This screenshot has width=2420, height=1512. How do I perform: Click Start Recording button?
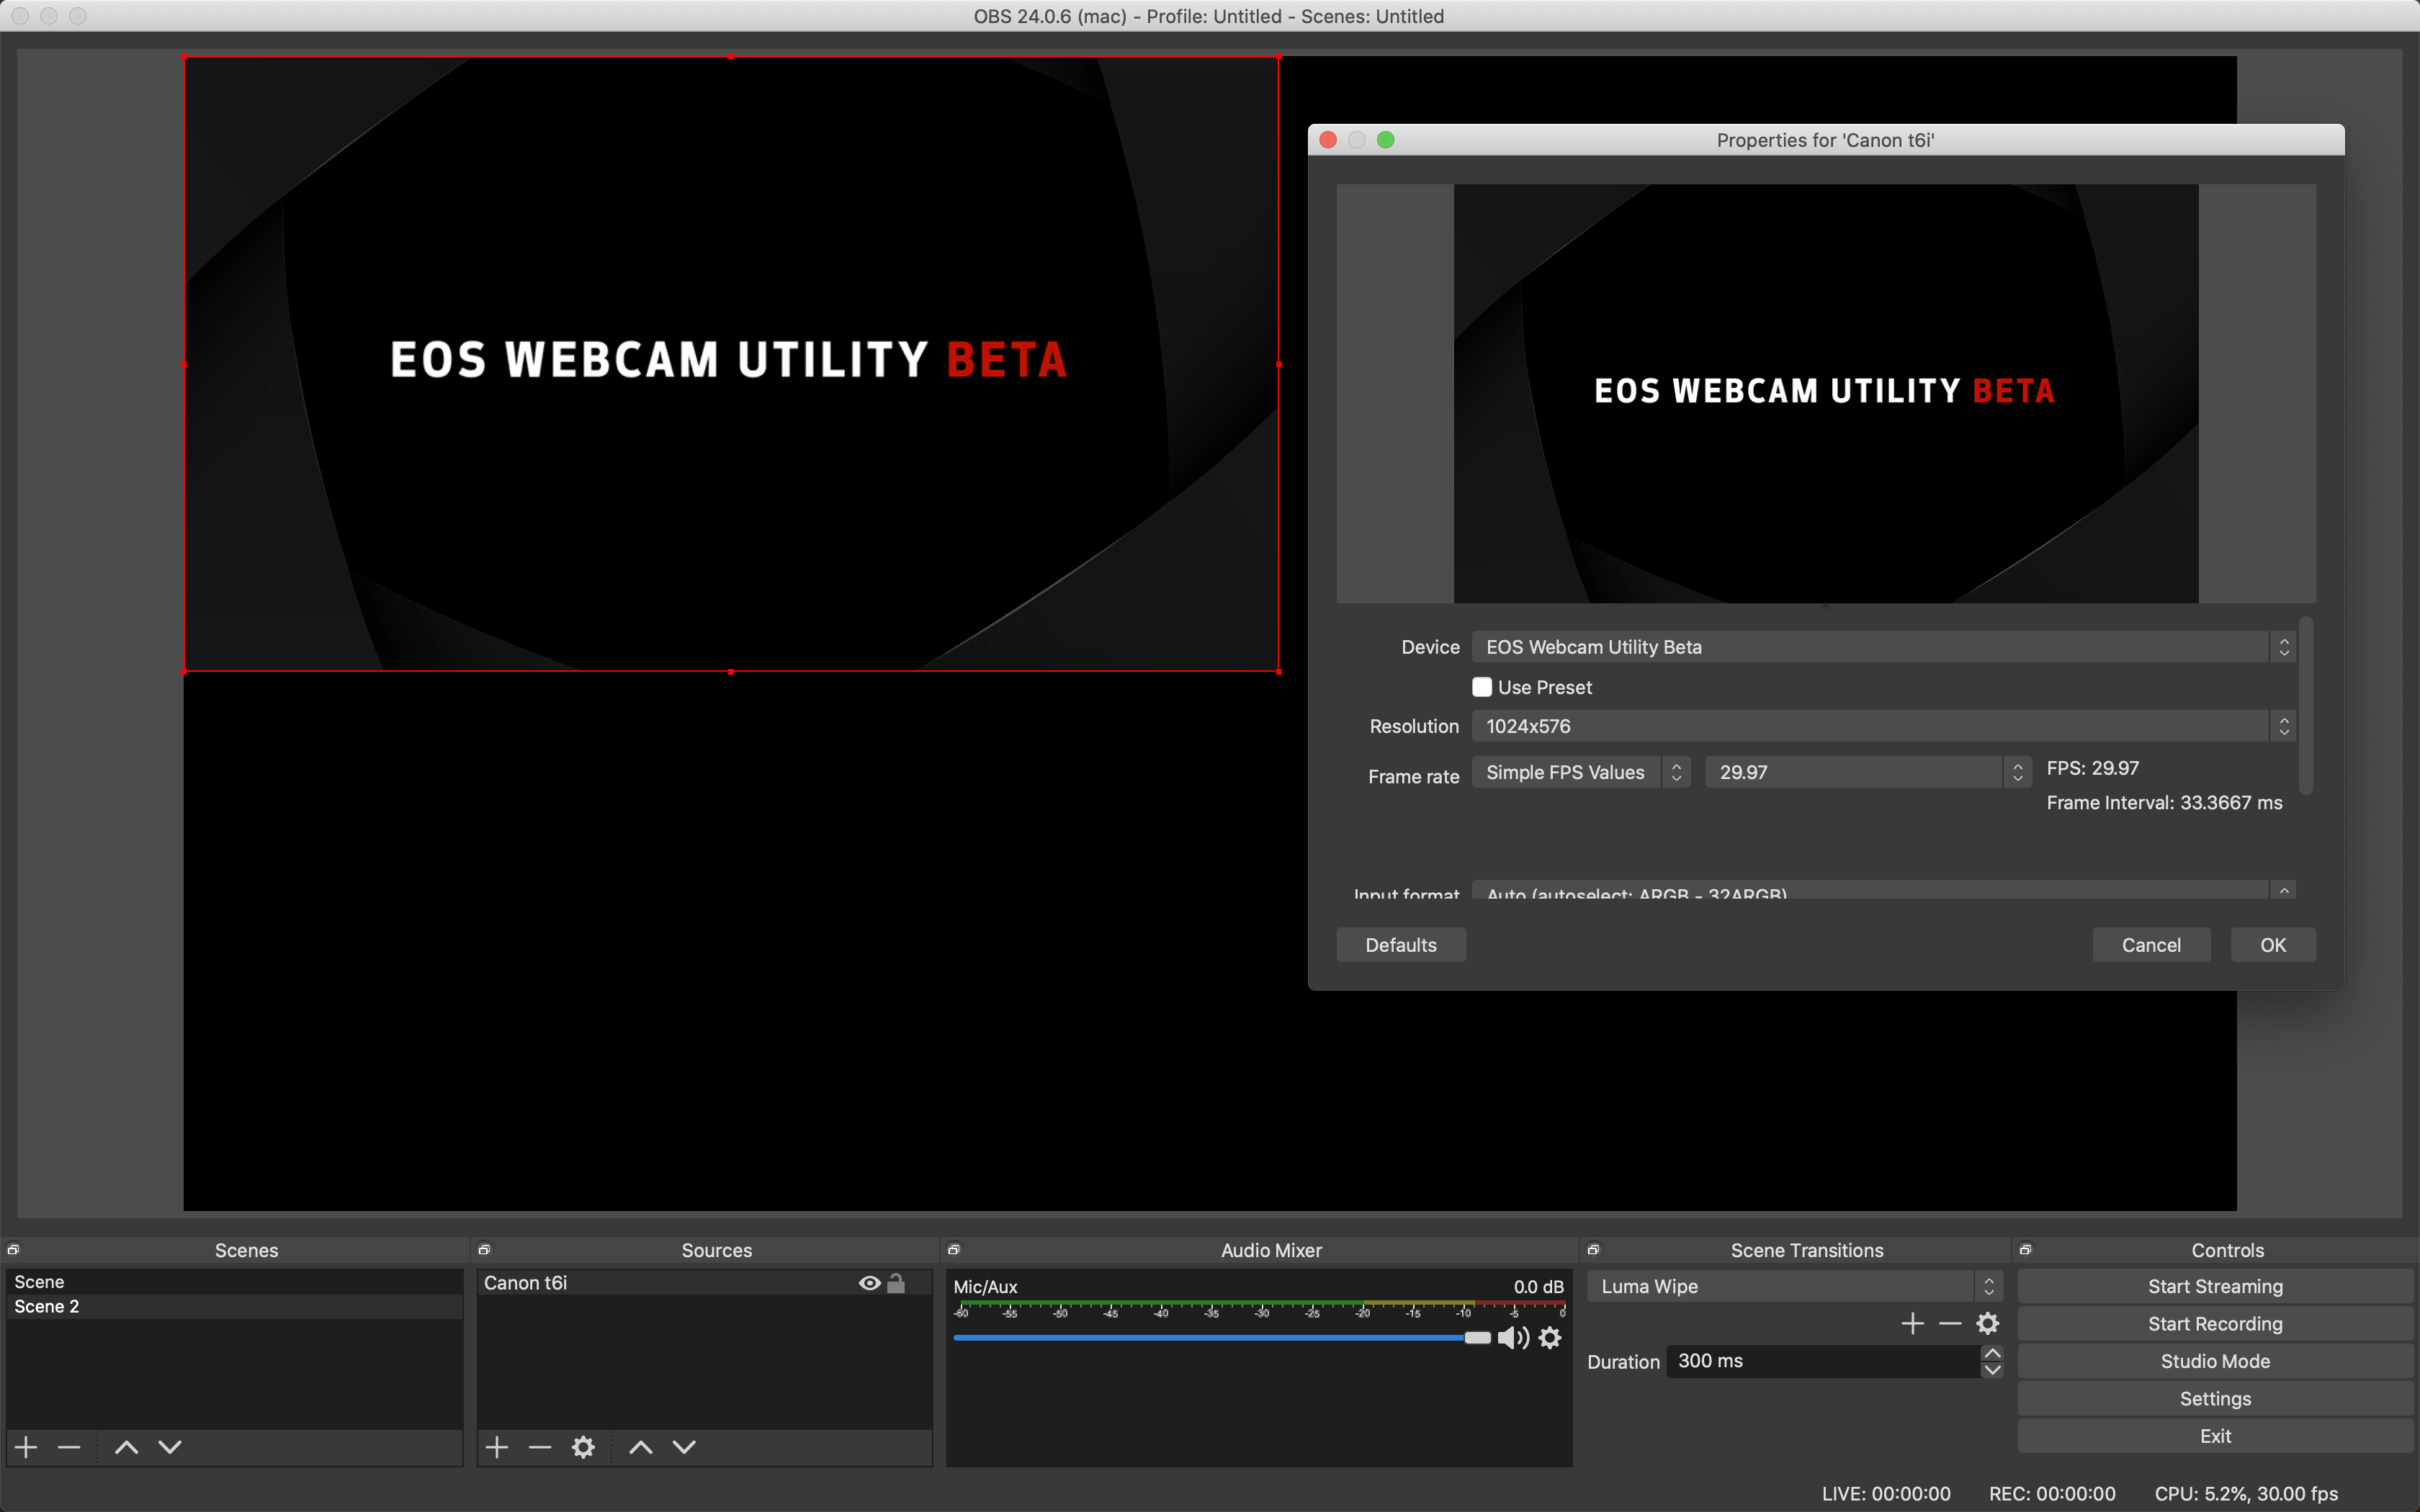click(2214, 1324)
